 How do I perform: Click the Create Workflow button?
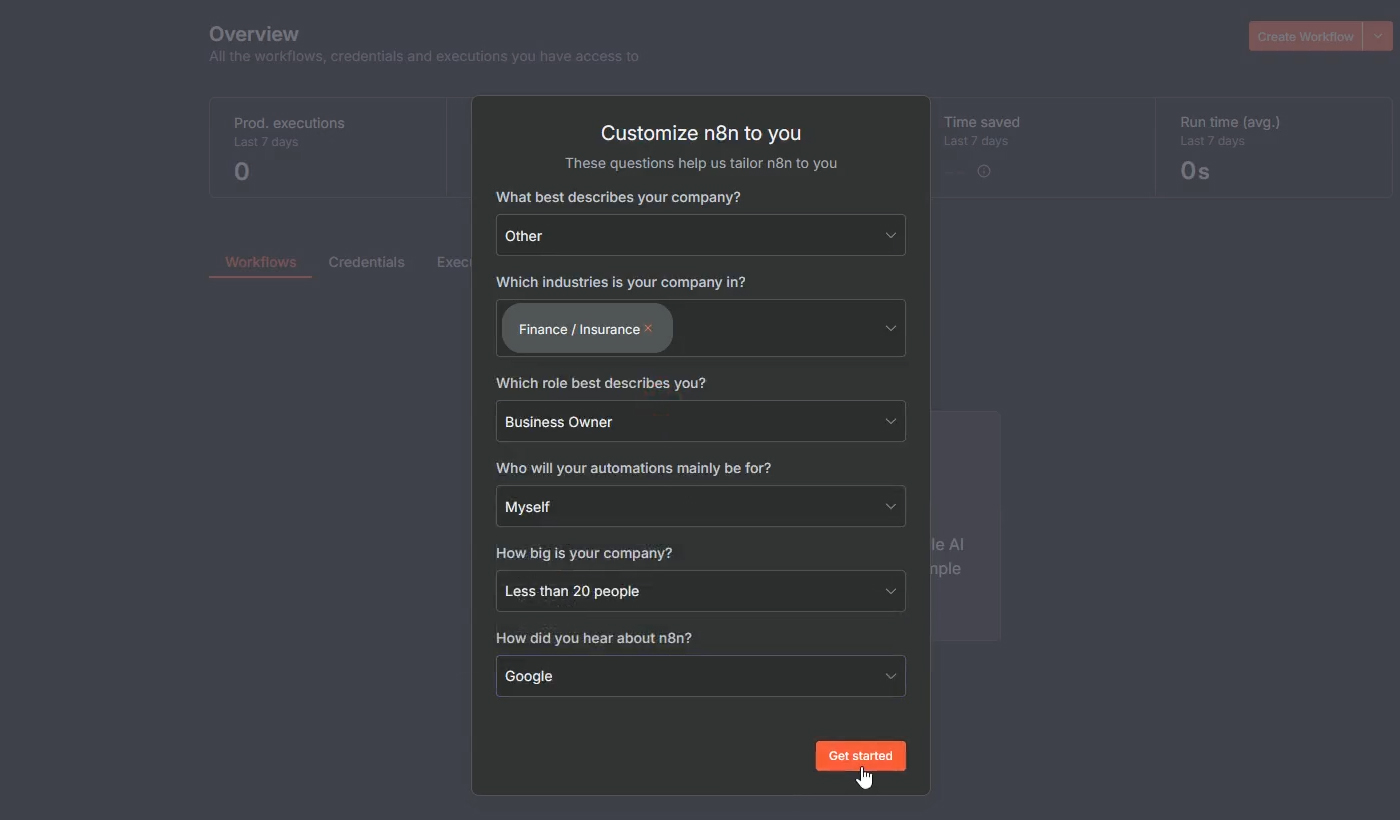(x=1303, y=36)
